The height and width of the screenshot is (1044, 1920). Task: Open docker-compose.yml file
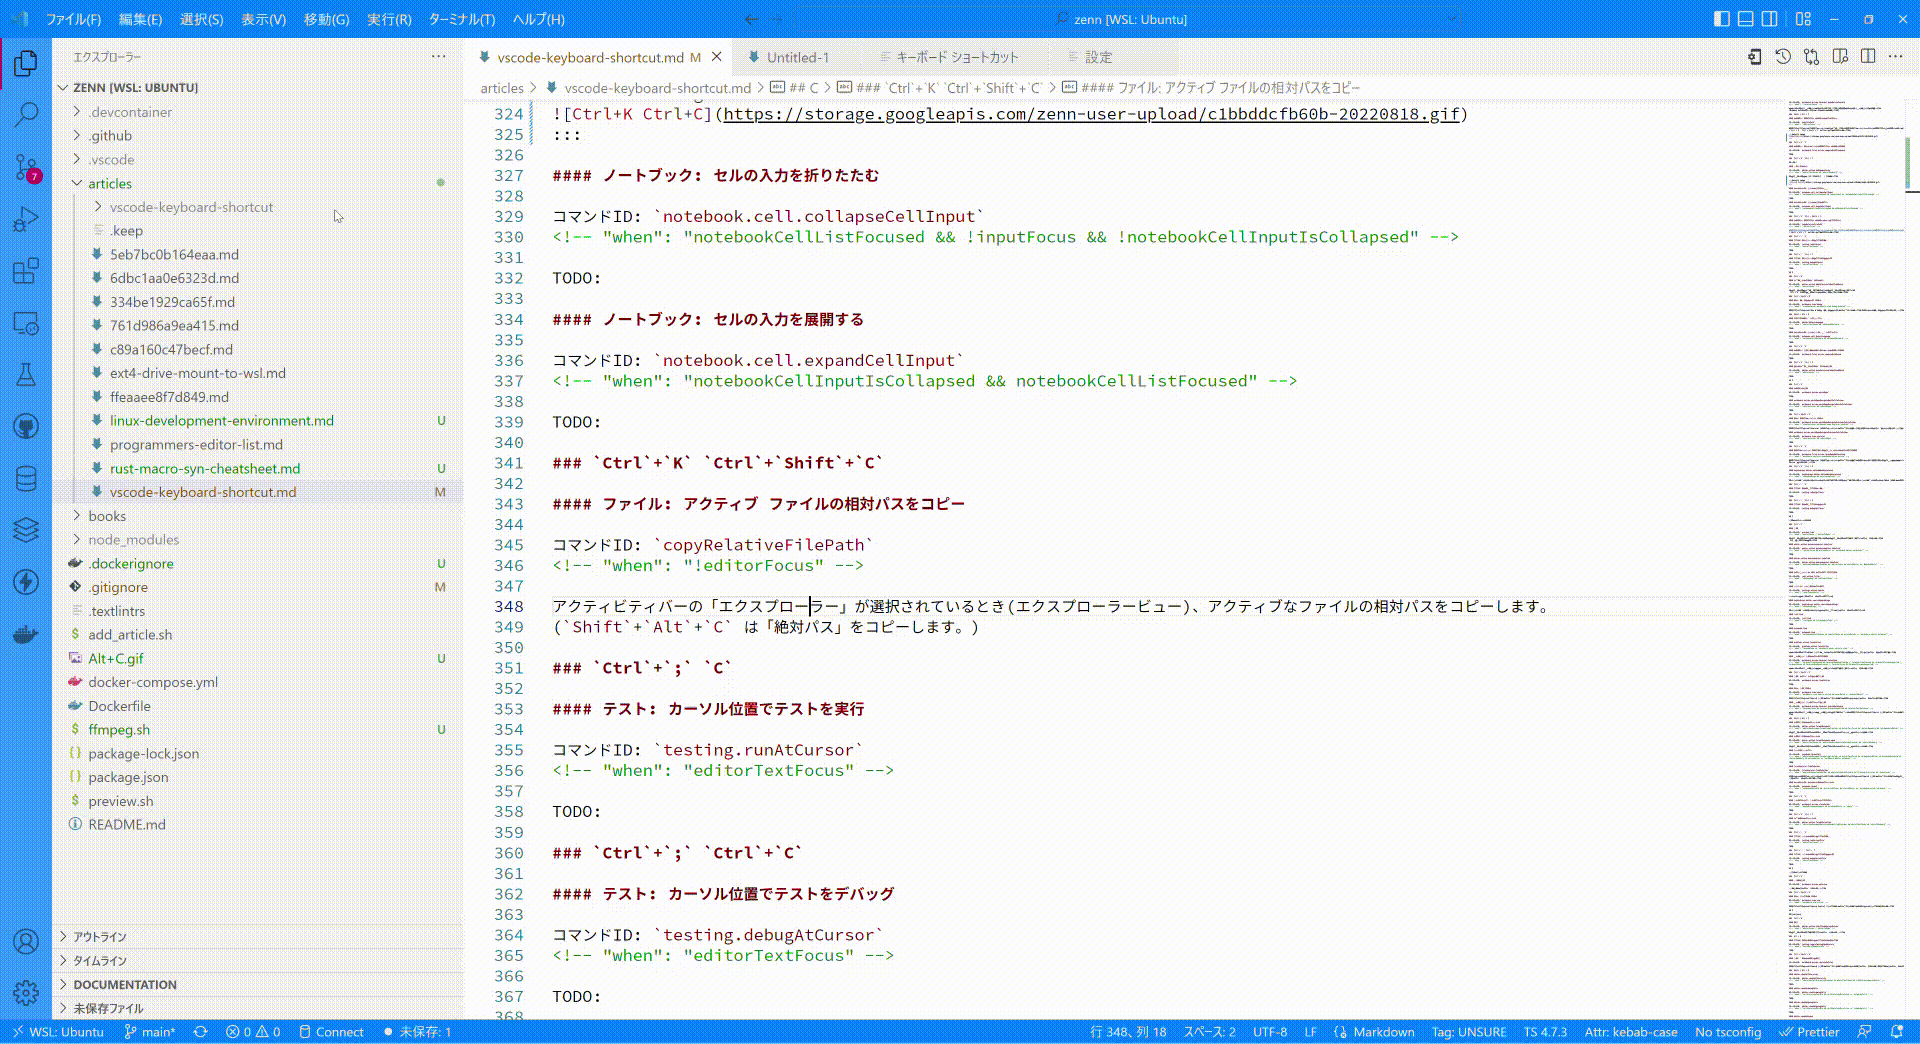point(258,682)
